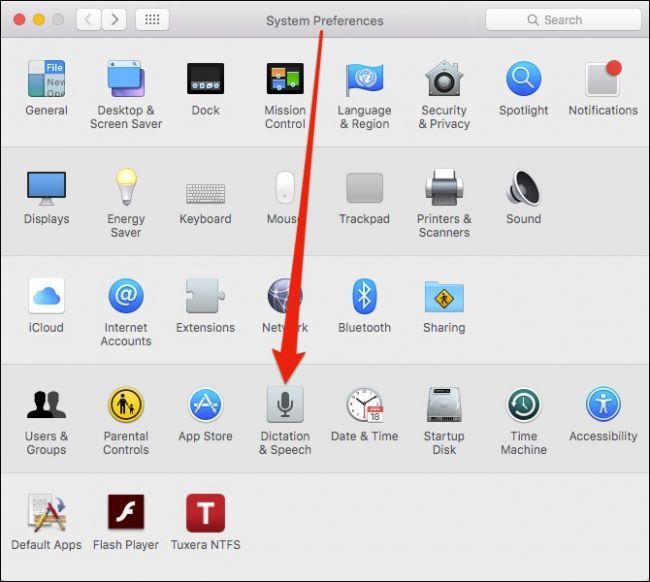Minimize window with yellow button

(39, 19)
